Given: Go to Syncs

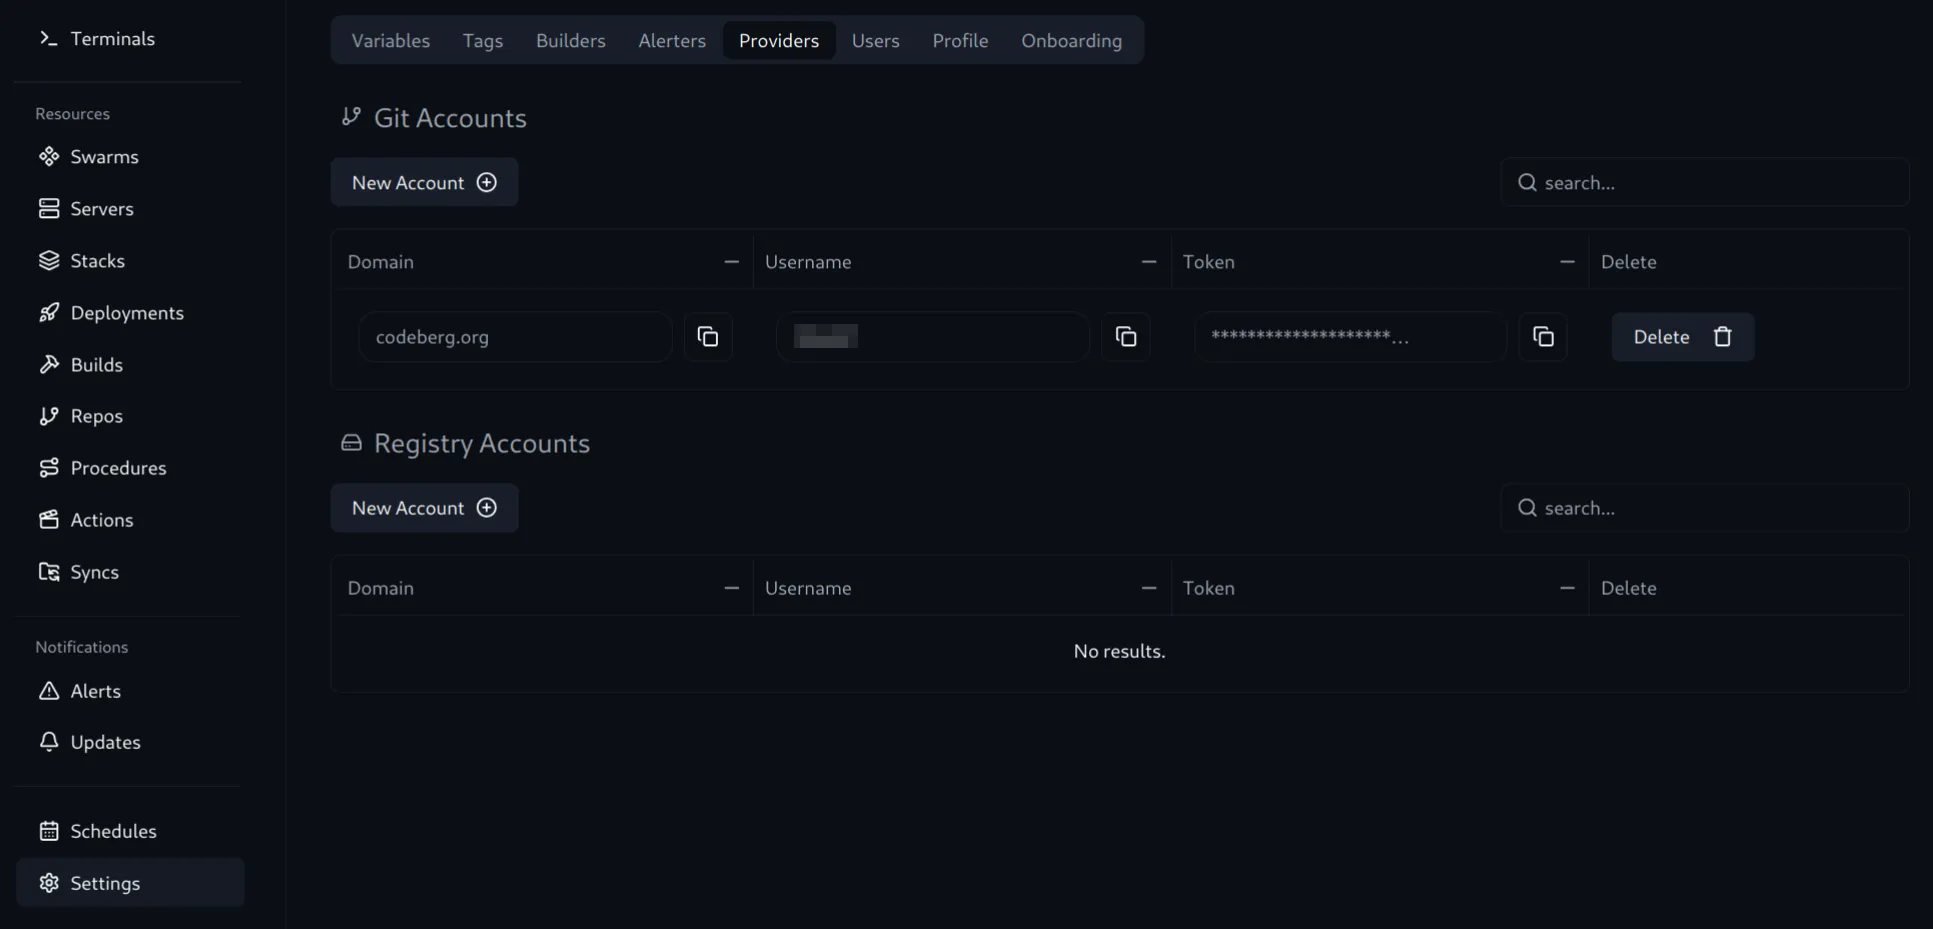Looking at the screenshot, I should coord(130,572).
